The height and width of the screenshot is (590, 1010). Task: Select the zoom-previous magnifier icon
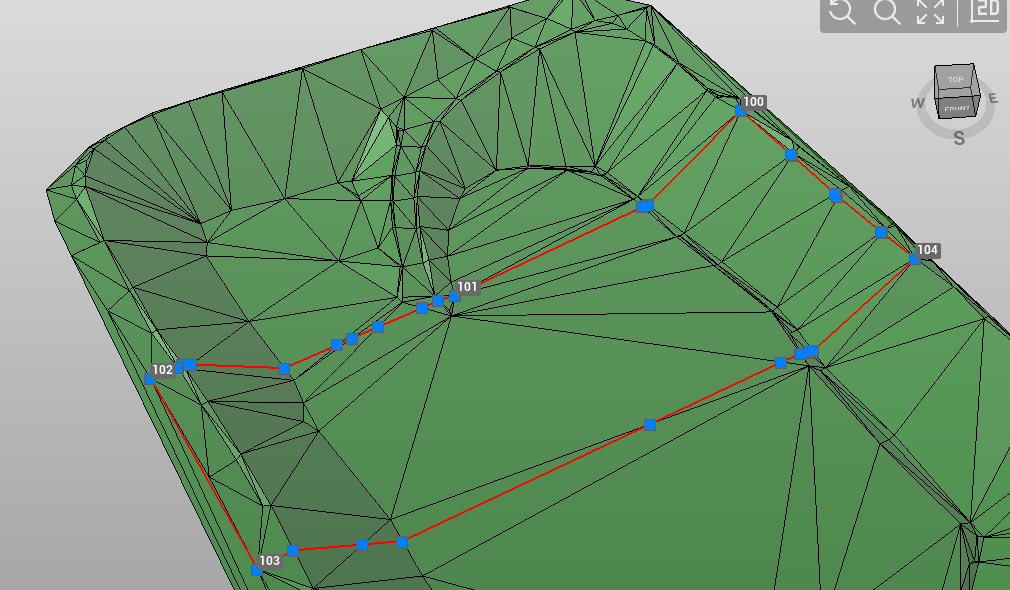point(843,14)
